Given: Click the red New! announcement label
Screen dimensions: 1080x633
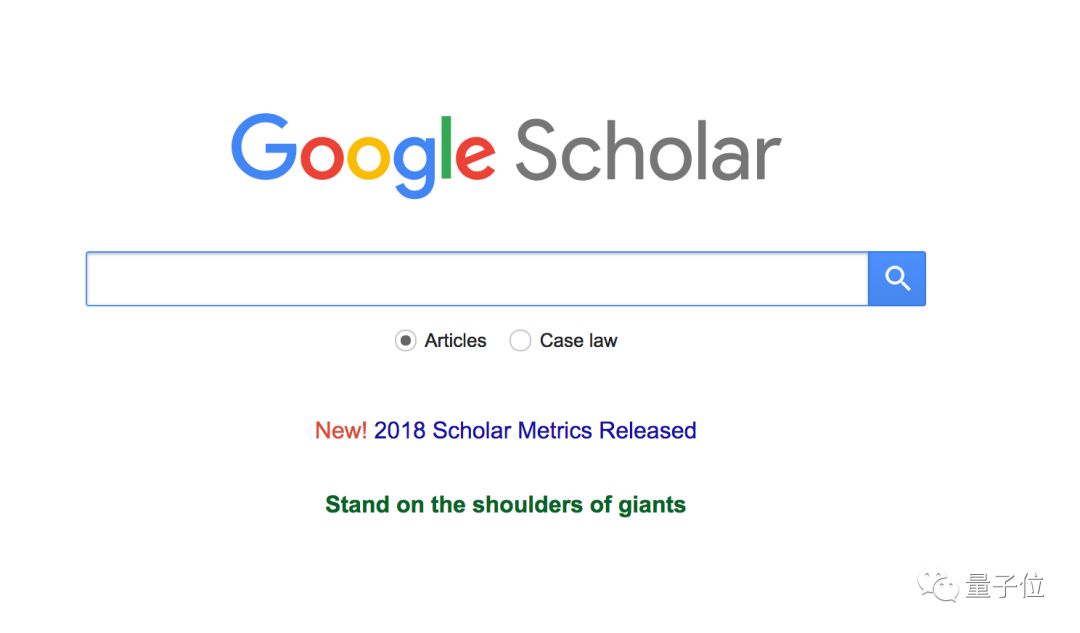Looking at the screenshot, I should pos(341,431).
